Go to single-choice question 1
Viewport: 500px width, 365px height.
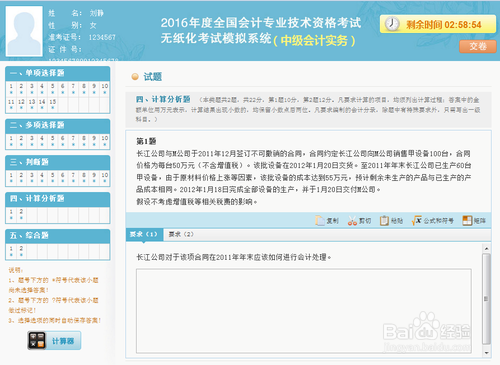pos(11,89)
